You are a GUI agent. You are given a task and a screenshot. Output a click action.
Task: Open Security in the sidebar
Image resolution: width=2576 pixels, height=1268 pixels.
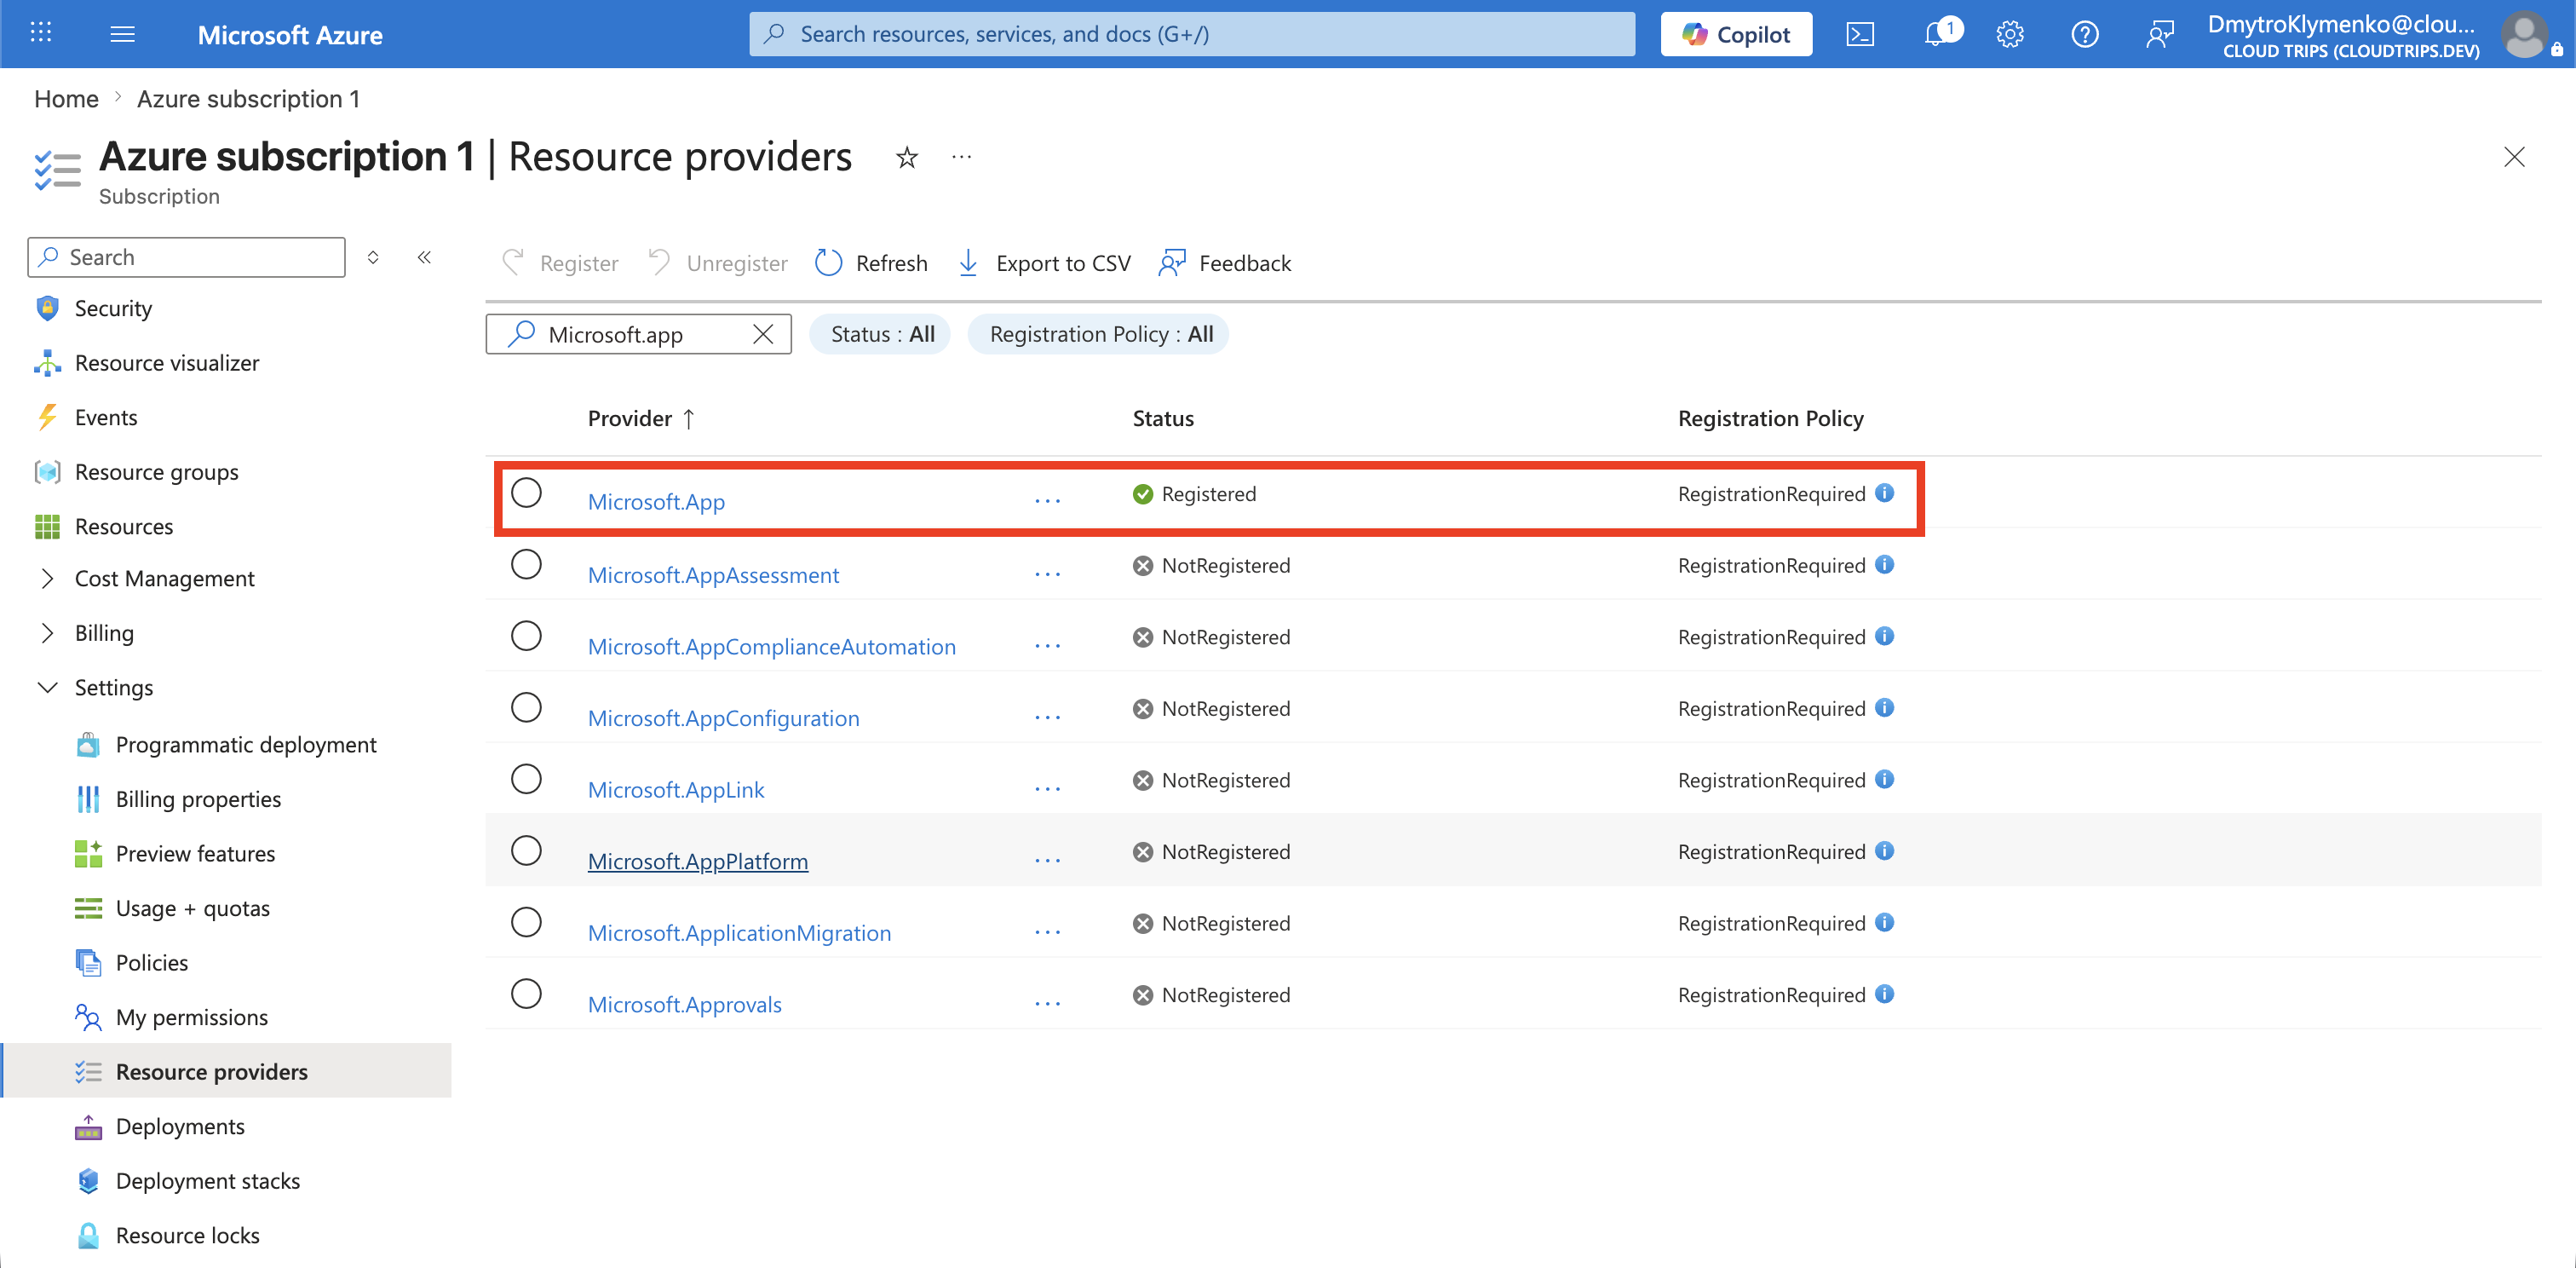tap(113, 308)
